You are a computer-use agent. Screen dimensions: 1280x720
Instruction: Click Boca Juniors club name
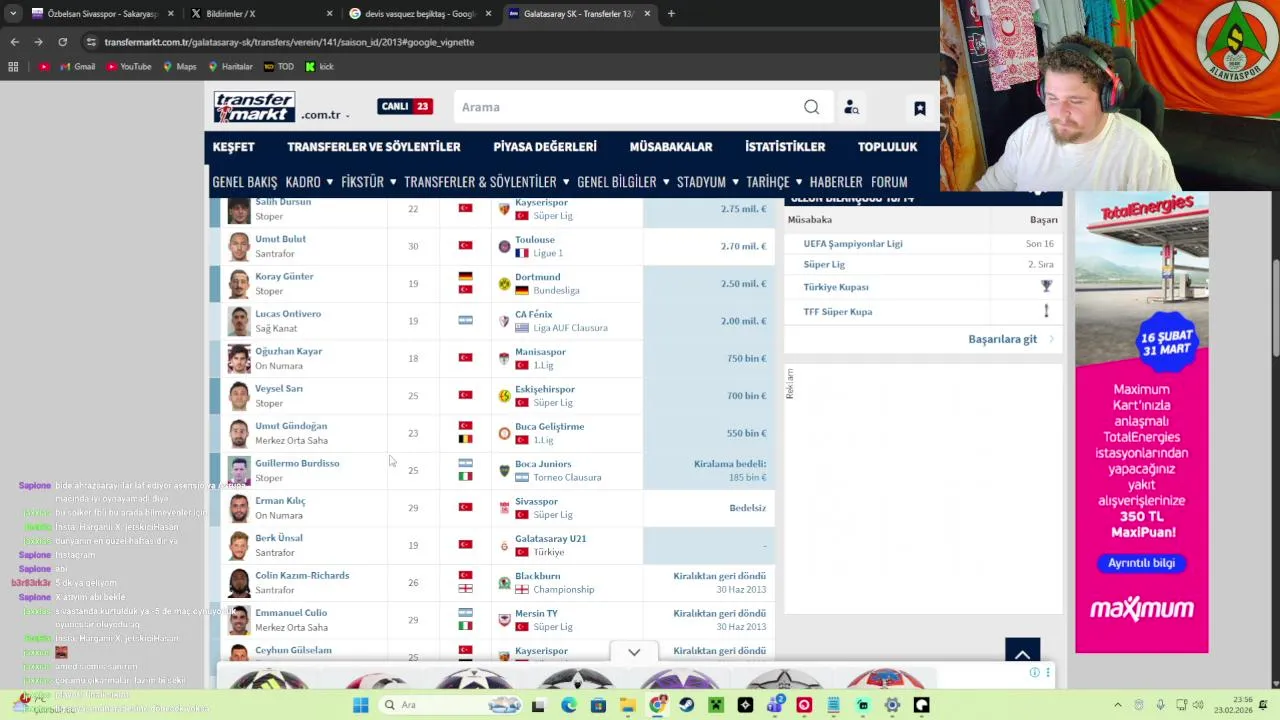[x=543, y=464]
